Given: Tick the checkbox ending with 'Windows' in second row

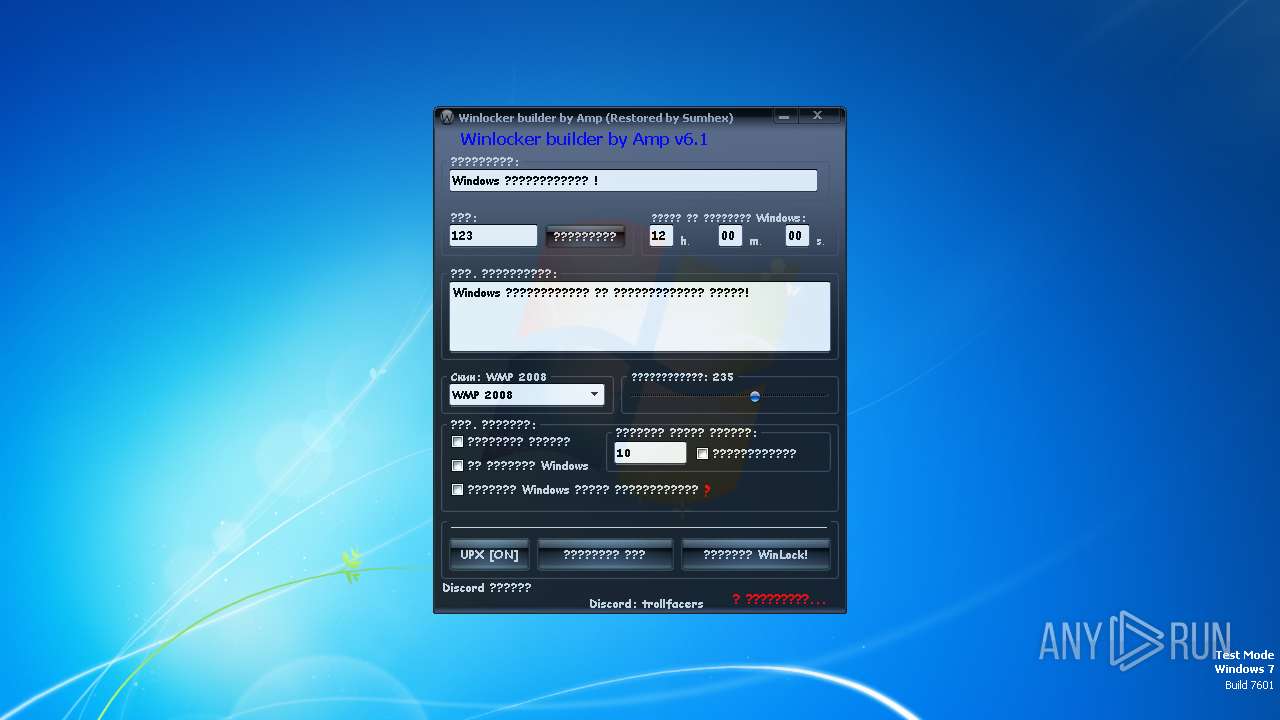Looking at the screenshot, I should 458,466.
